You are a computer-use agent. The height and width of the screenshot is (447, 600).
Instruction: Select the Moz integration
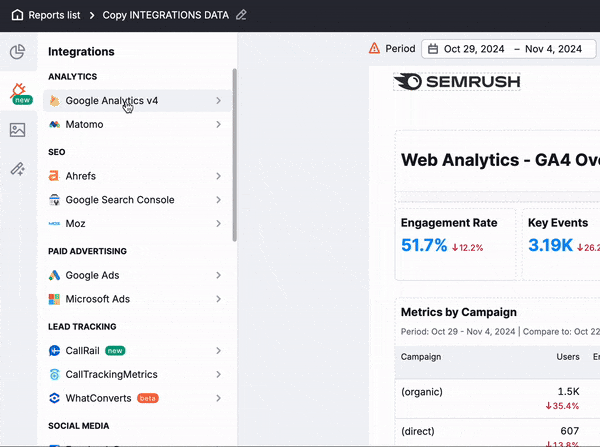click(137, 224)
